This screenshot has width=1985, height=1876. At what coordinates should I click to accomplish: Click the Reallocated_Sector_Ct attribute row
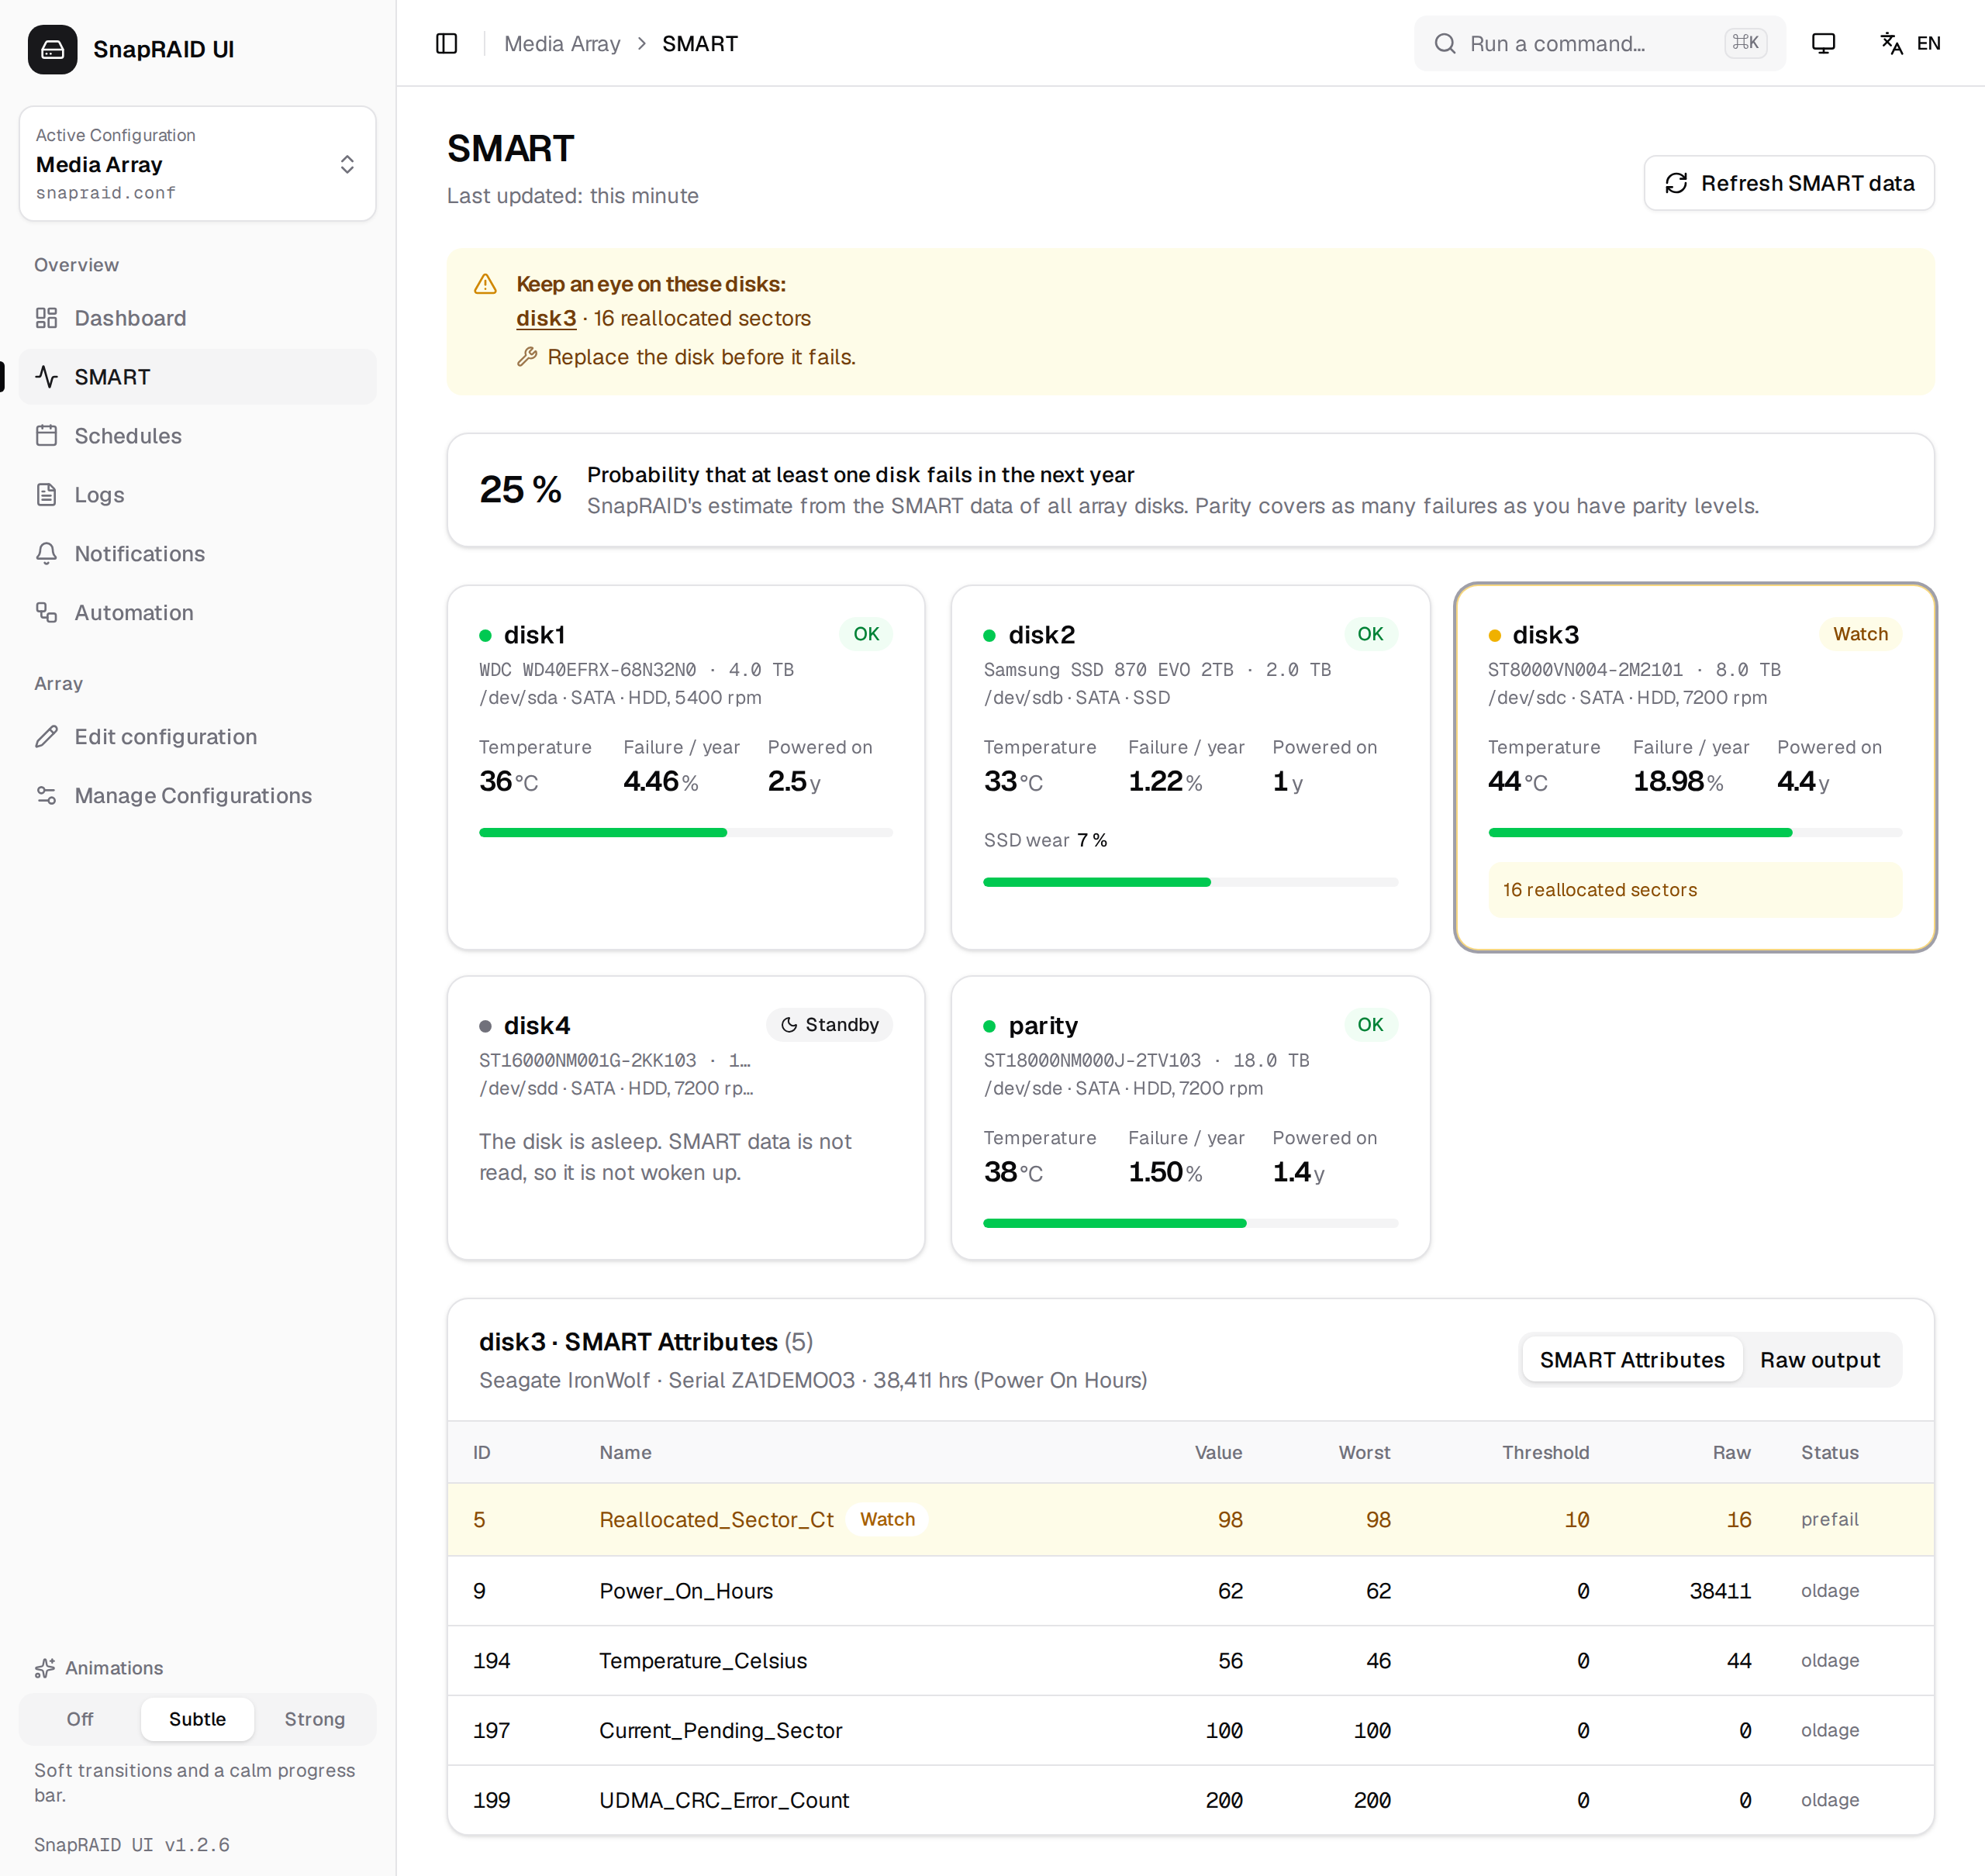(1190, 1519)
